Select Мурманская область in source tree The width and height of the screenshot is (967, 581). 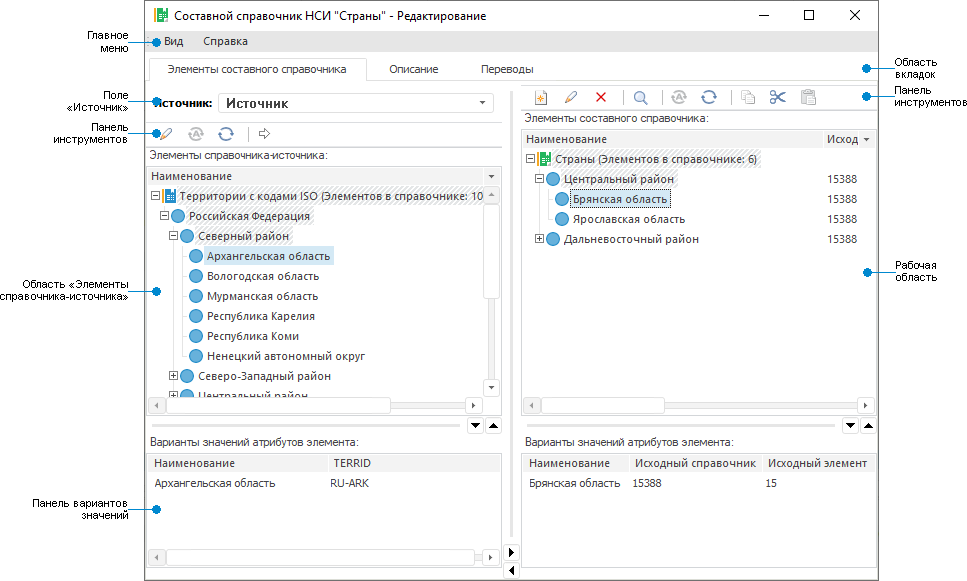point(262,296)
